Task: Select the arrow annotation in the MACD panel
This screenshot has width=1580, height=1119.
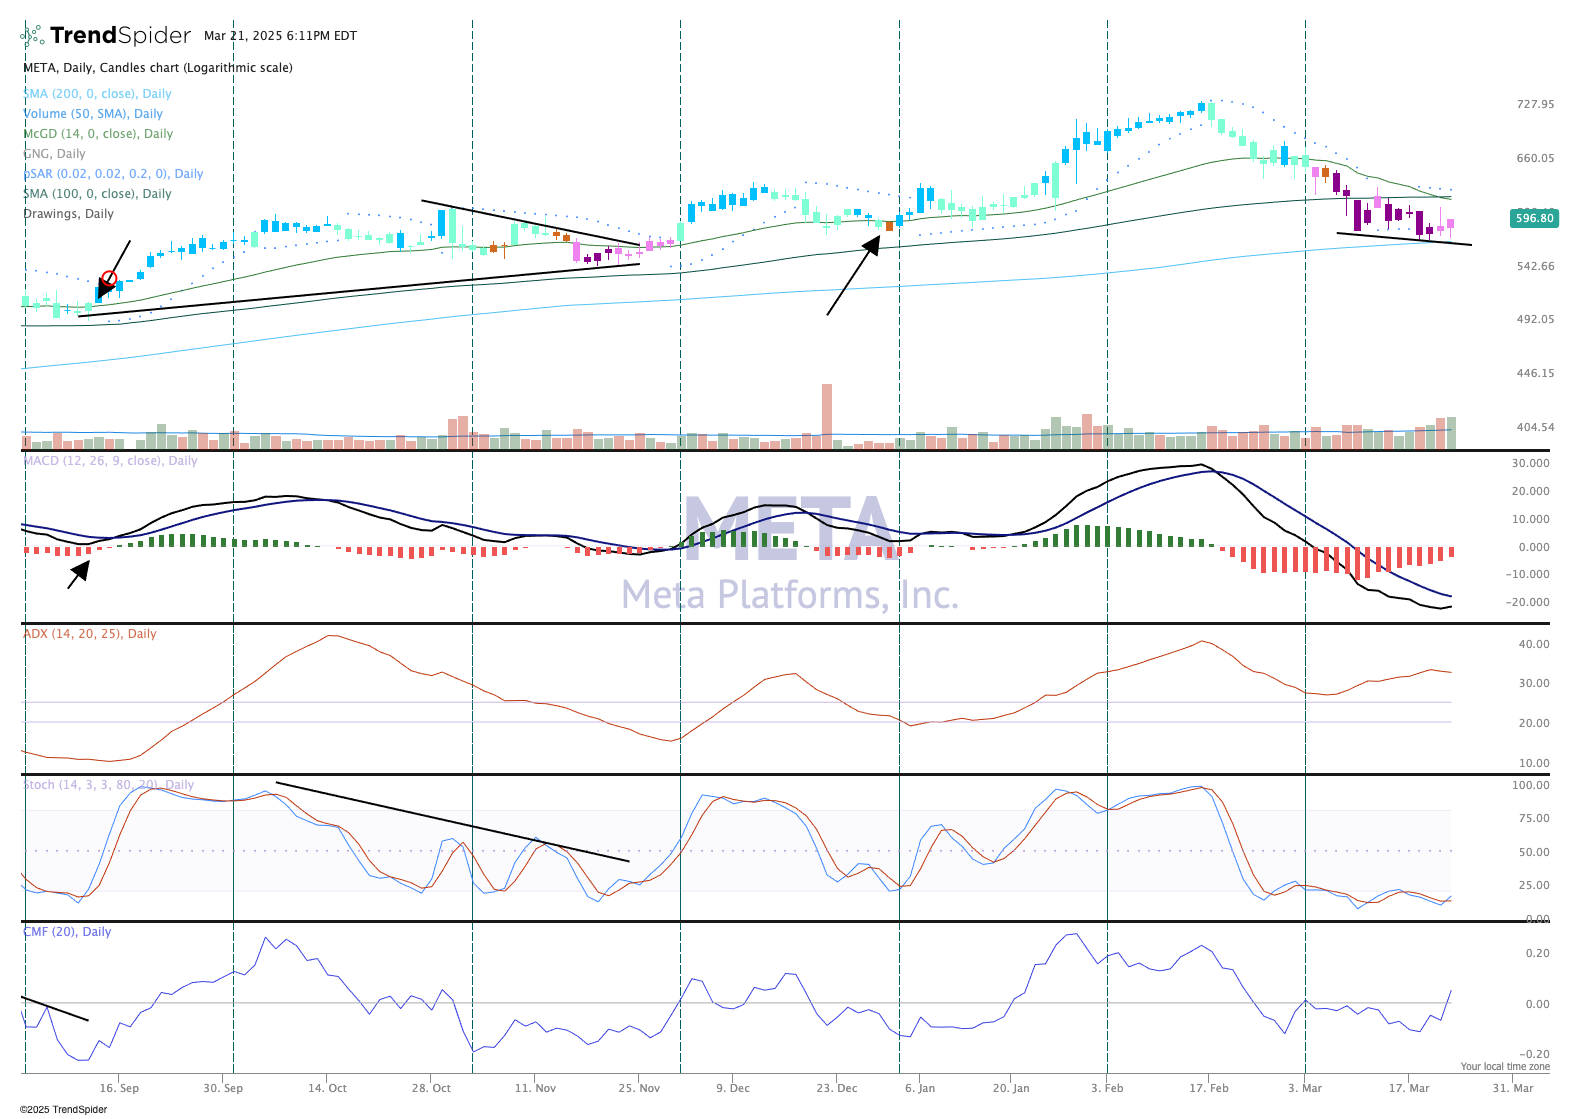Action: pos(79,574)
